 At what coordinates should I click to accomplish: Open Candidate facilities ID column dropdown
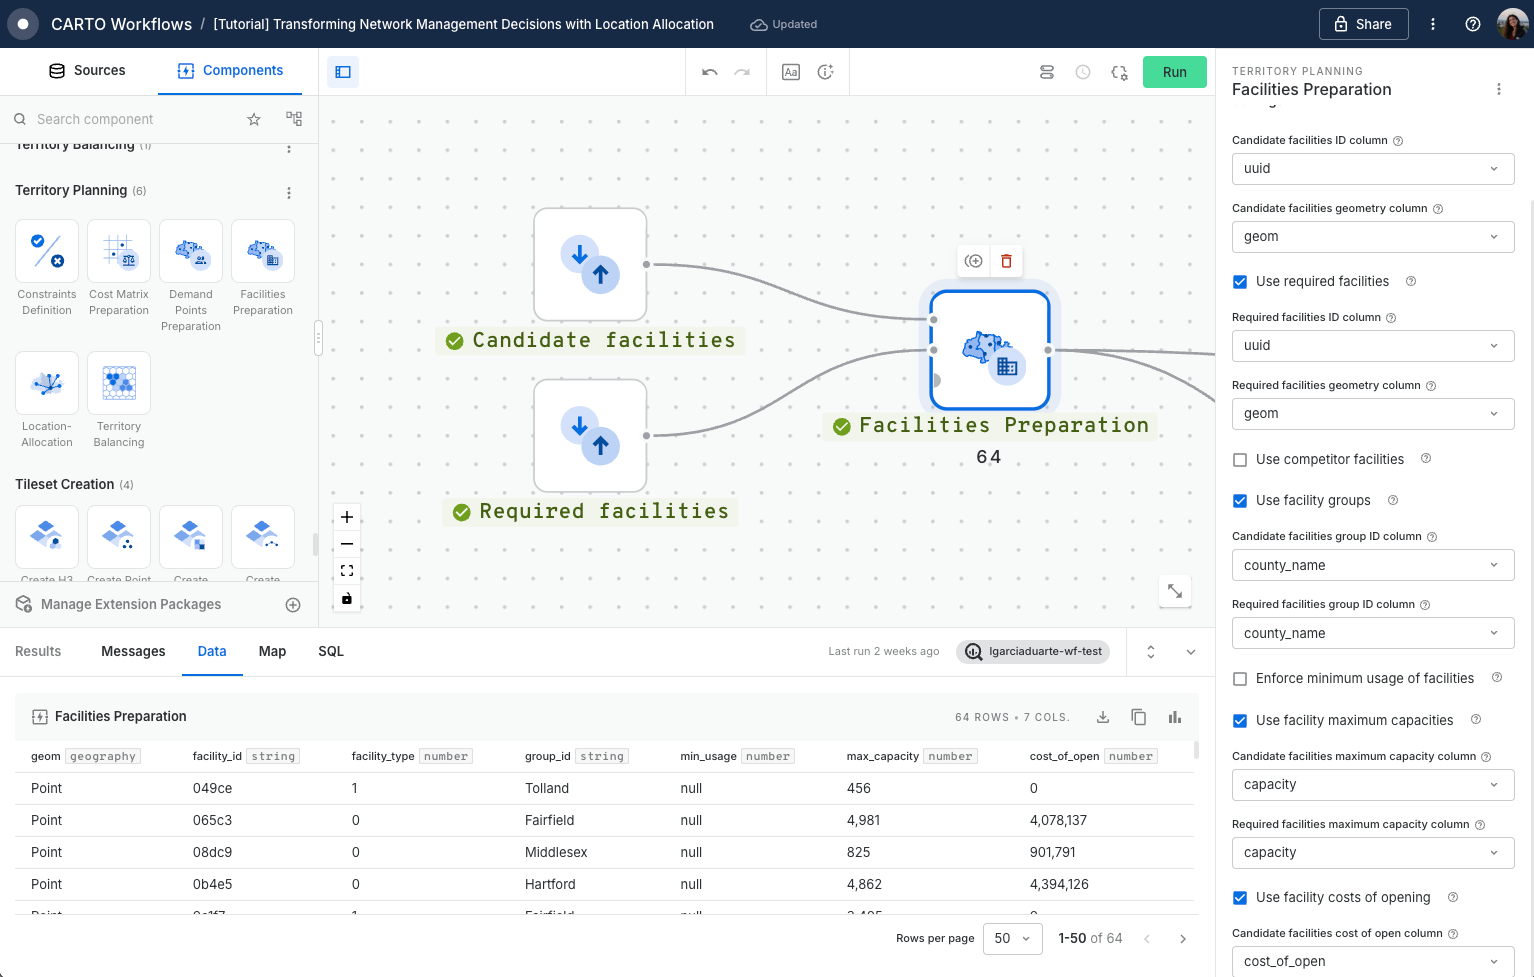coord(1372,169)
